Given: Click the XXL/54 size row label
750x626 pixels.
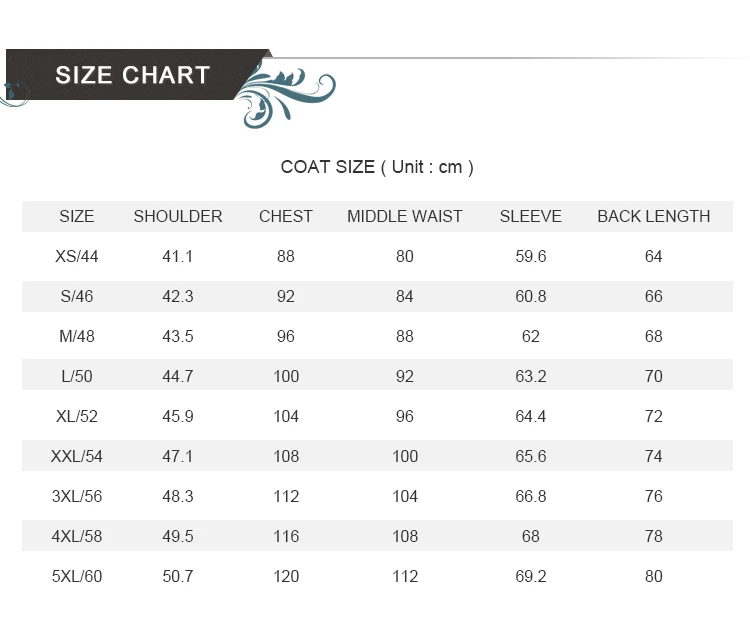Looking at the screenshot, I should coord(77,456).
